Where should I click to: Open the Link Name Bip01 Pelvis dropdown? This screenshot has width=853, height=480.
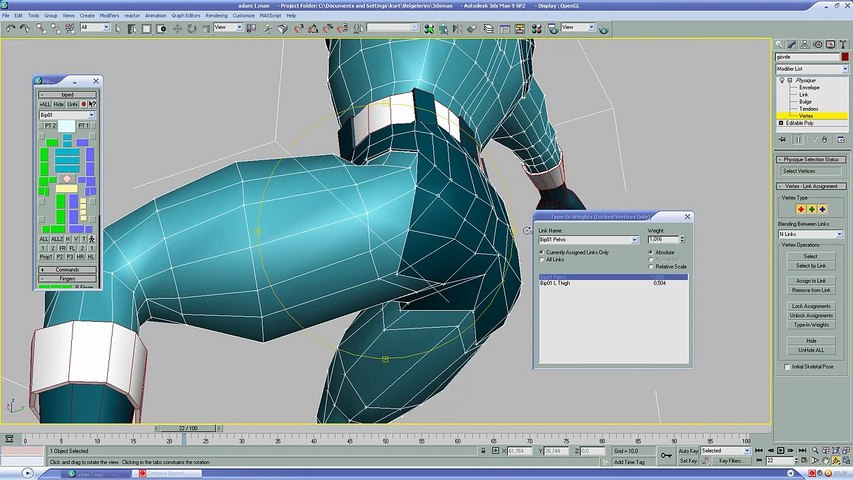point(634,240)
